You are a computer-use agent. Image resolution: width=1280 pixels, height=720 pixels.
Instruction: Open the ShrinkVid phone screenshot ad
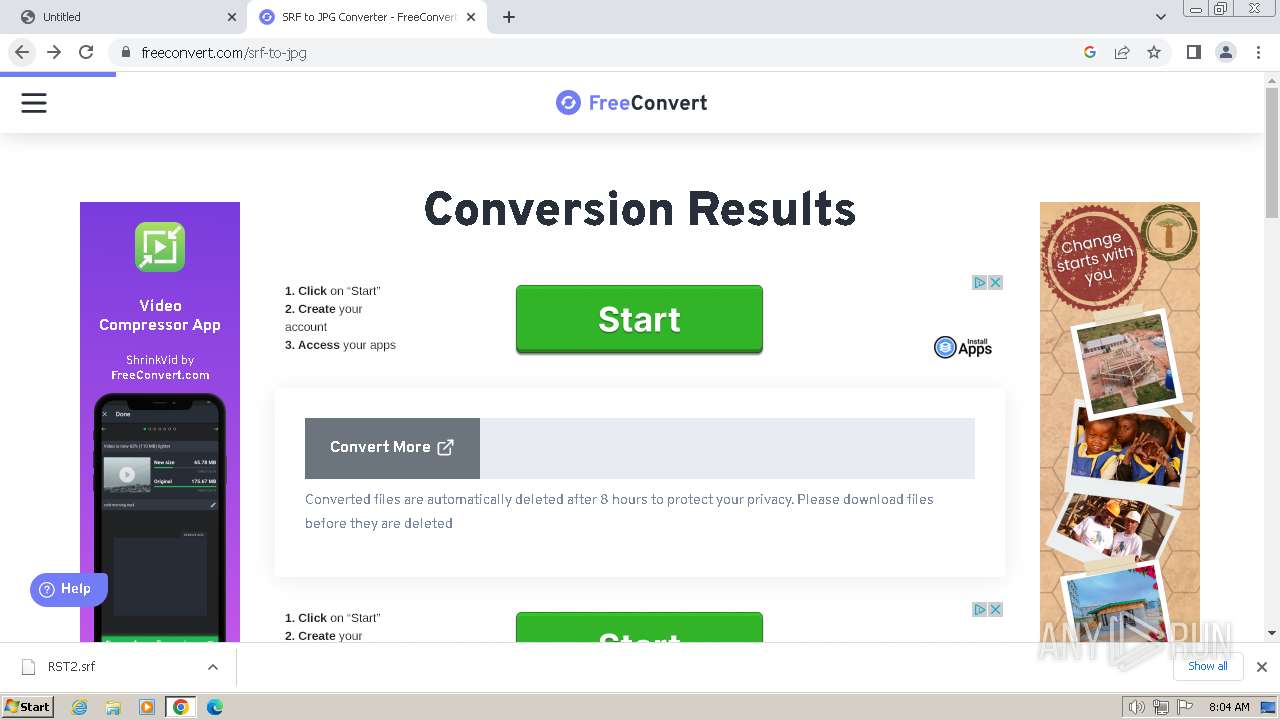[x=160, y=517]
